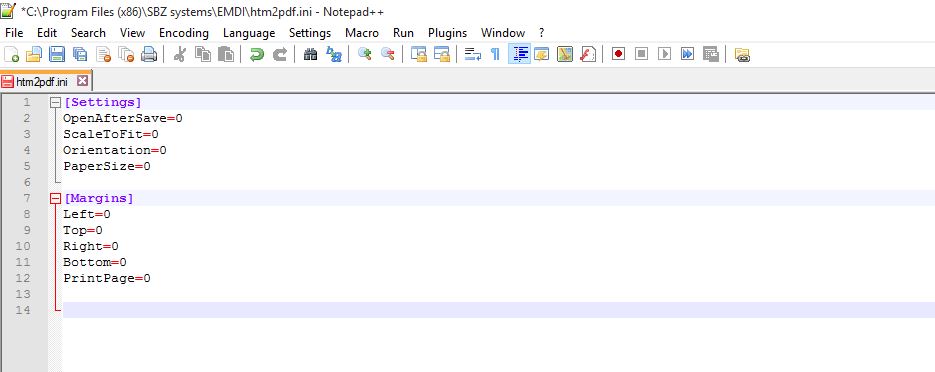Open the Plugins menu
The image size is (935, 372).
point(447,33)
